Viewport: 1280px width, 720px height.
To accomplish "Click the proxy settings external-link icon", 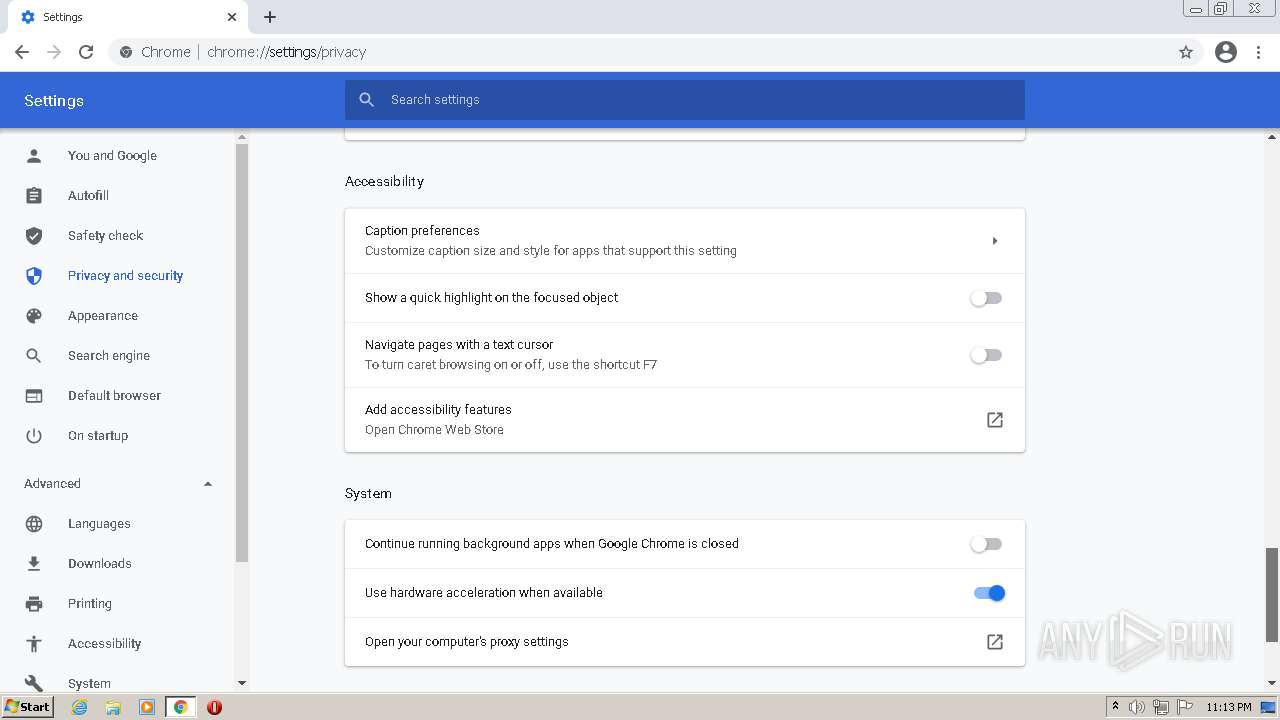I will tap(995, 642).
